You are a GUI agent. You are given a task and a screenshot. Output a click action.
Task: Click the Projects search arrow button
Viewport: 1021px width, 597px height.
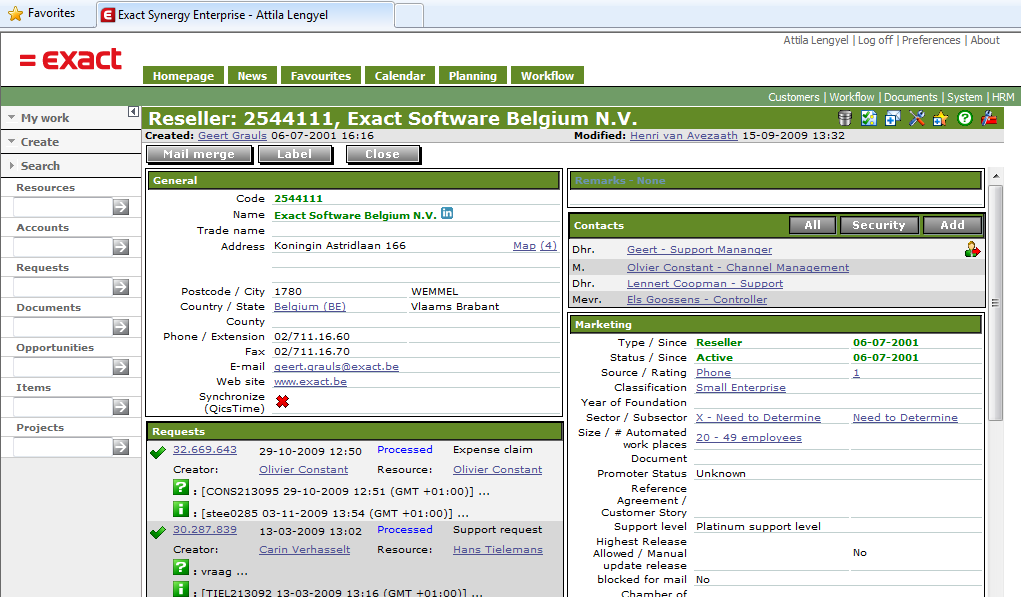(x=121, y=447)
